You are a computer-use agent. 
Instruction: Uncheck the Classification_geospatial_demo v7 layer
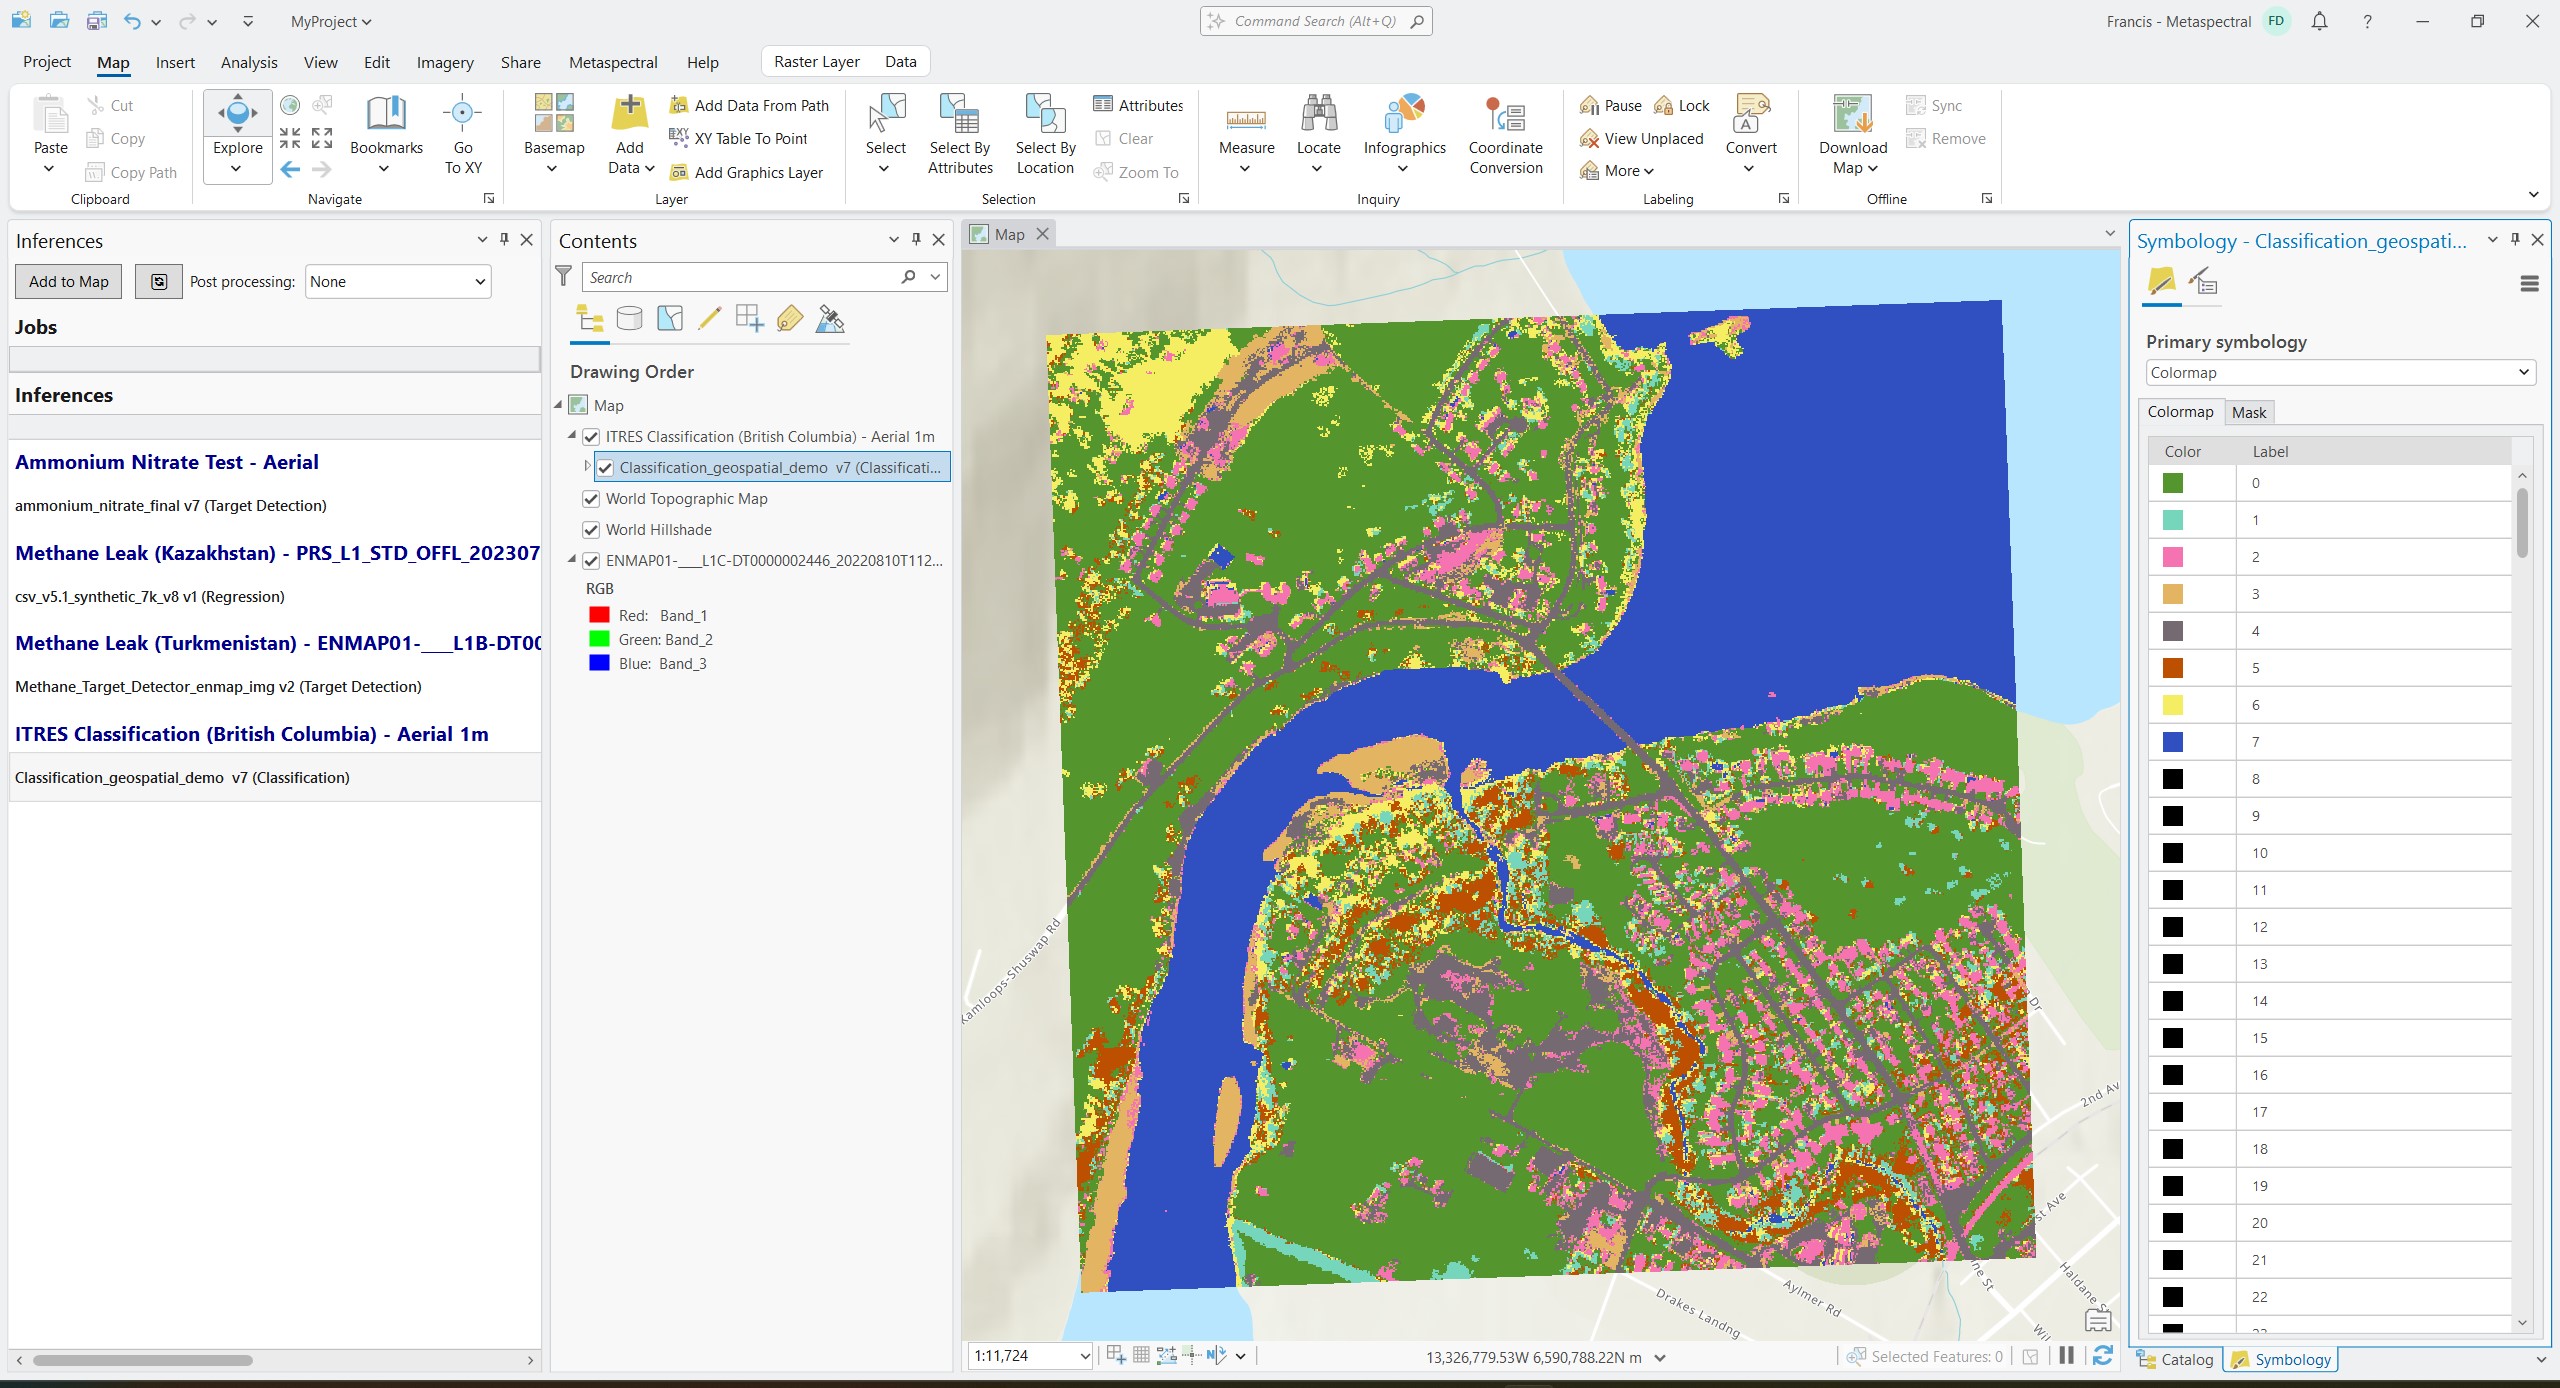click(x=605, y=468)
